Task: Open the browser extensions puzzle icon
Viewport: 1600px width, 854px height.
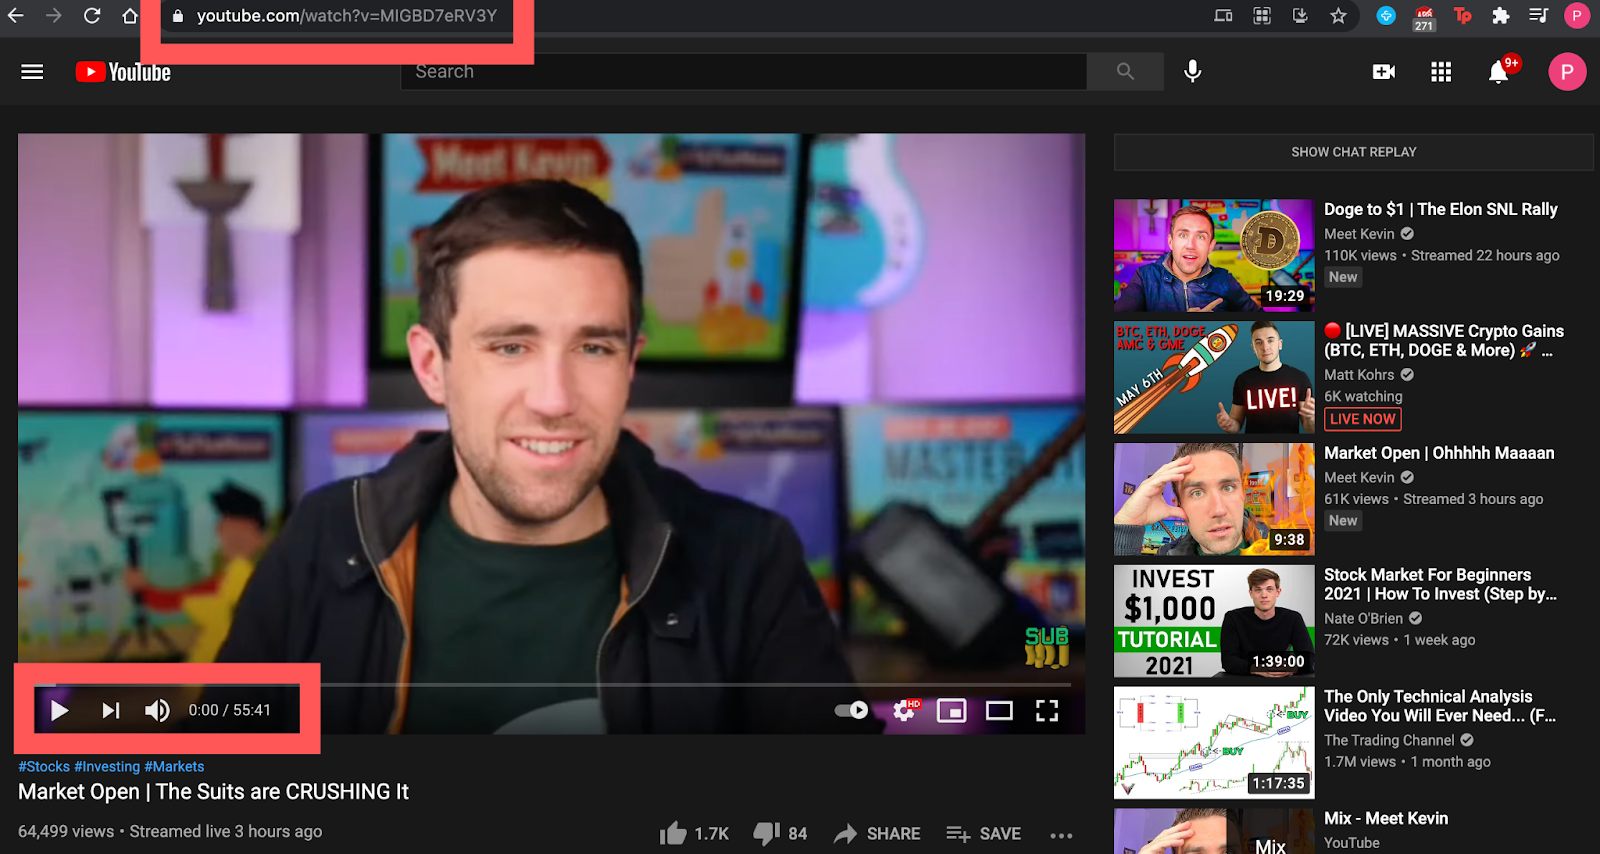Action: (x=1500, y=16)
